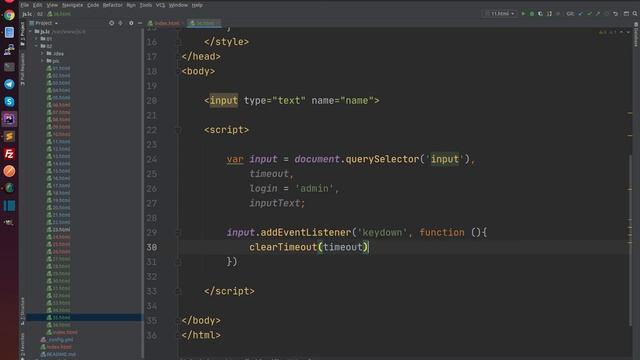Open the Navigate menu

click(73, 5)
